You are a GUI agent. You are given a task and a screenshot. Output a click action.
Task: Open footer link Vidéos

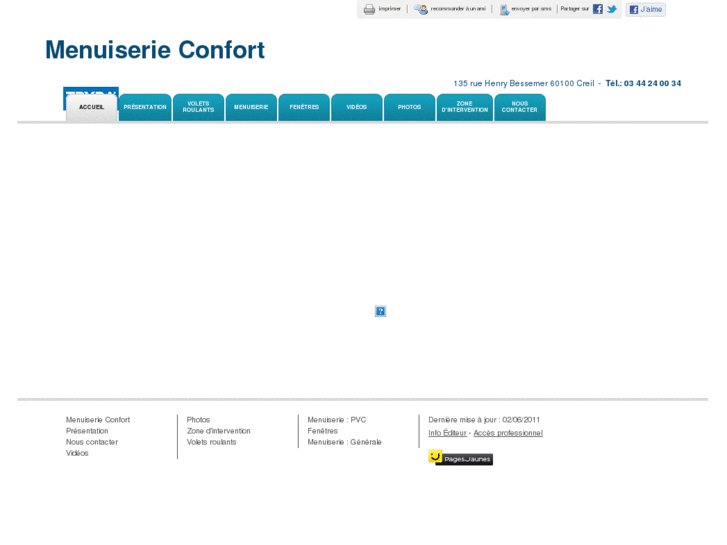click(77, 453)
